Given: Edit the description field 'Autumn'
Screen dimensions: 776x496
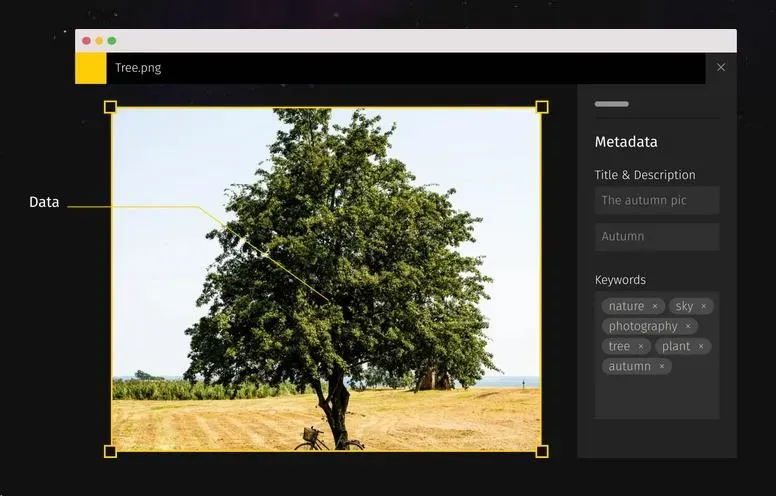Looking at the screenshot, I should pyautogui.click(x=657, y=237).
